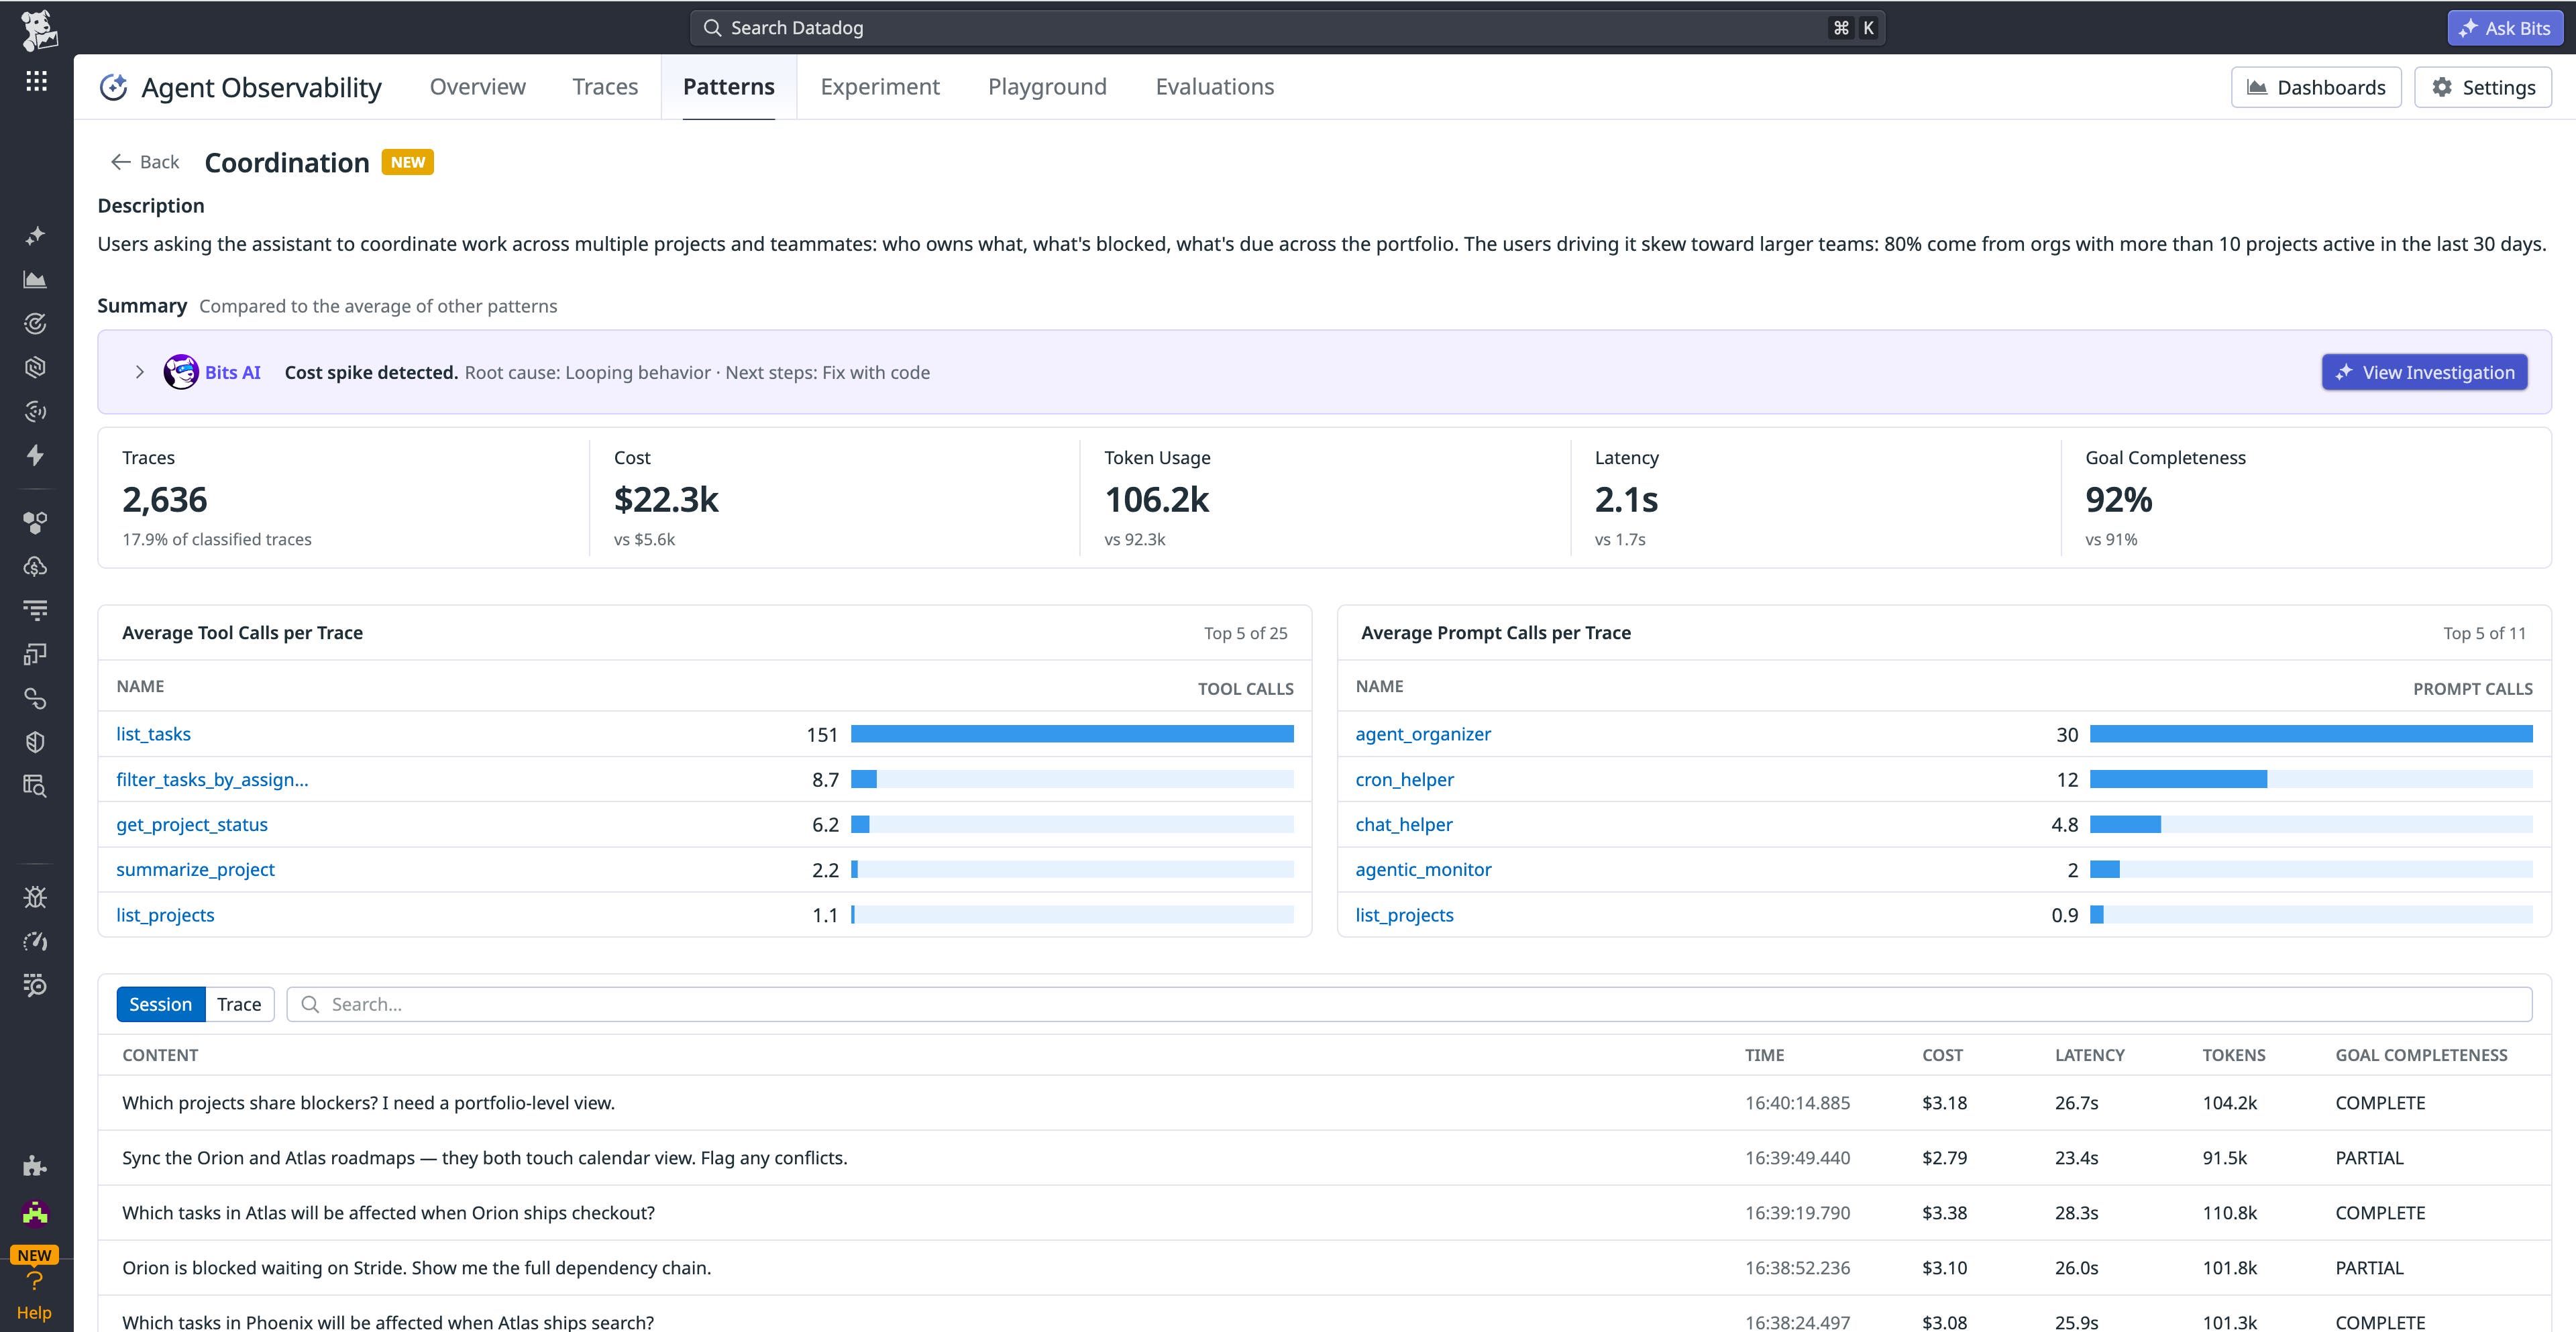Open the Experiment tab
2576x1332 pixels.
pos(880,87)
